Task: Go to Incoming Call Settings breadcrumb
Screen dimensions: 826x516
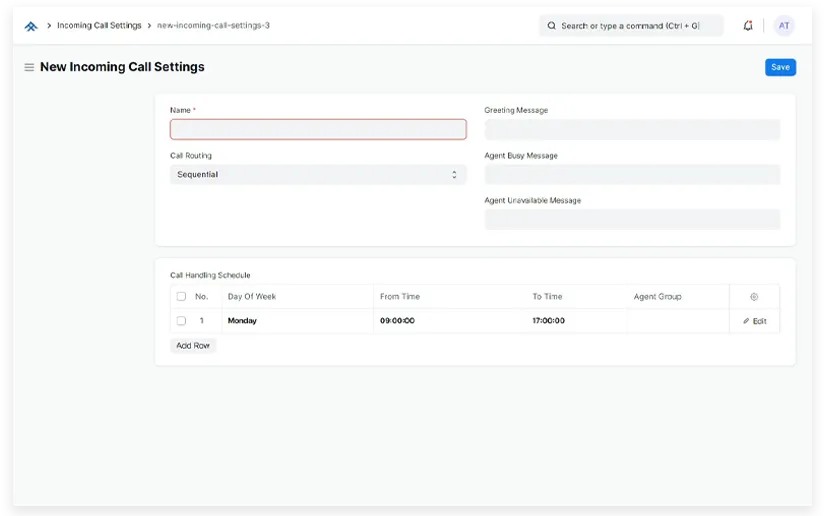Action: (99, 26)
